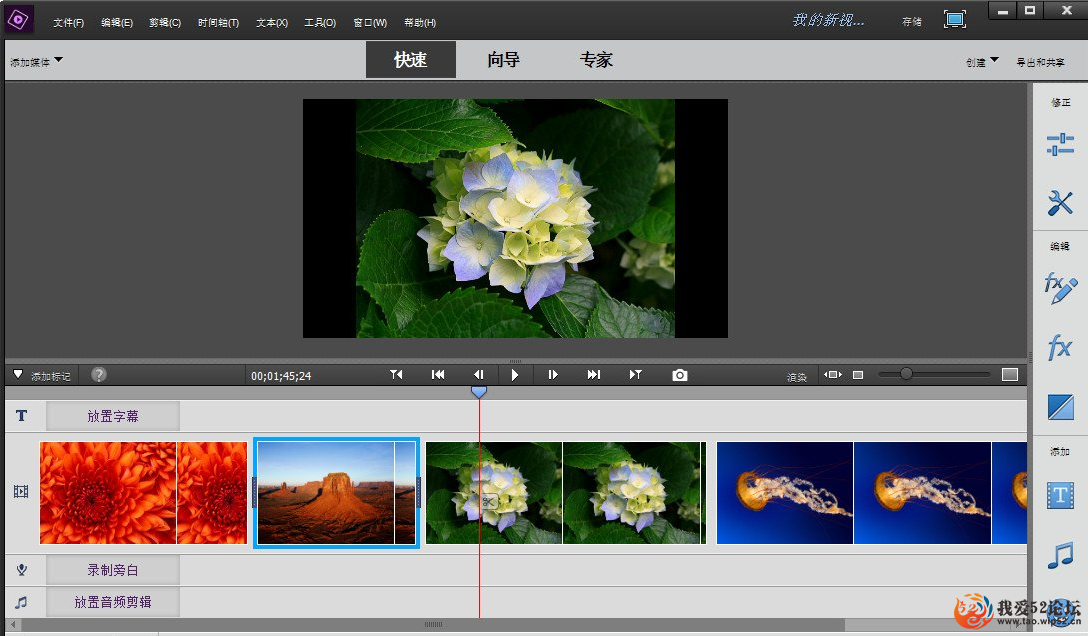The image size is (1088, 636).
Task: Open the Music note panel icon
Action: tap(1060, 556)
